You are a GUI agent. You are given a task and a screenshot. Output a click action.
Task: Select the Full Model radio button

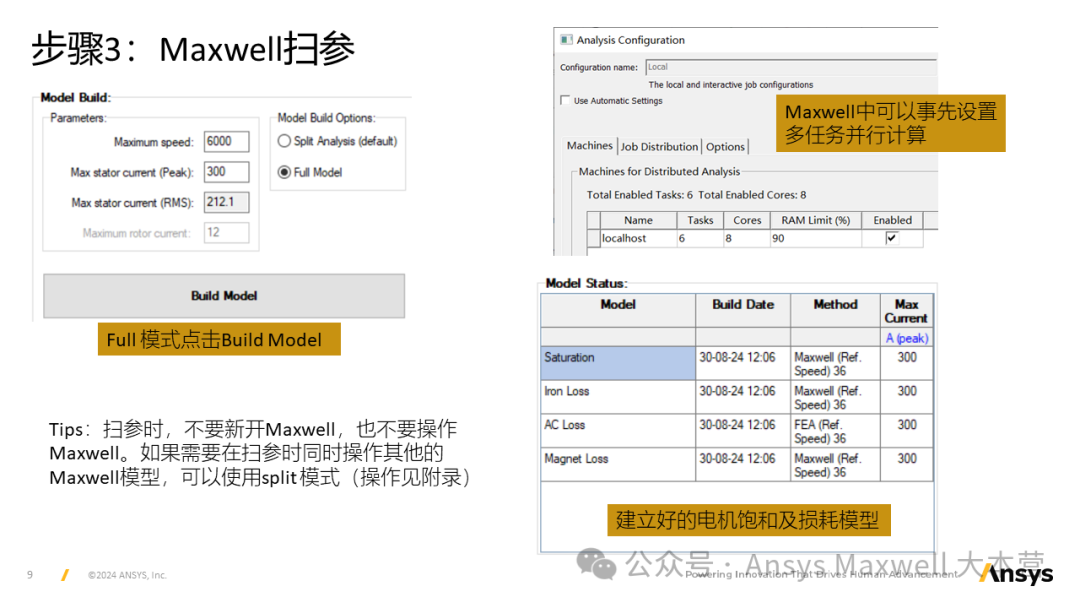[x=284, y=172]
